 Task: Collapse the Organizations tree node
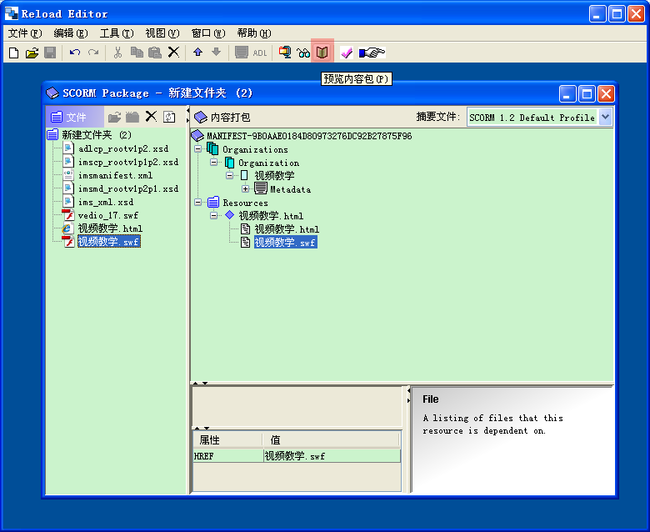coord(198,148)
